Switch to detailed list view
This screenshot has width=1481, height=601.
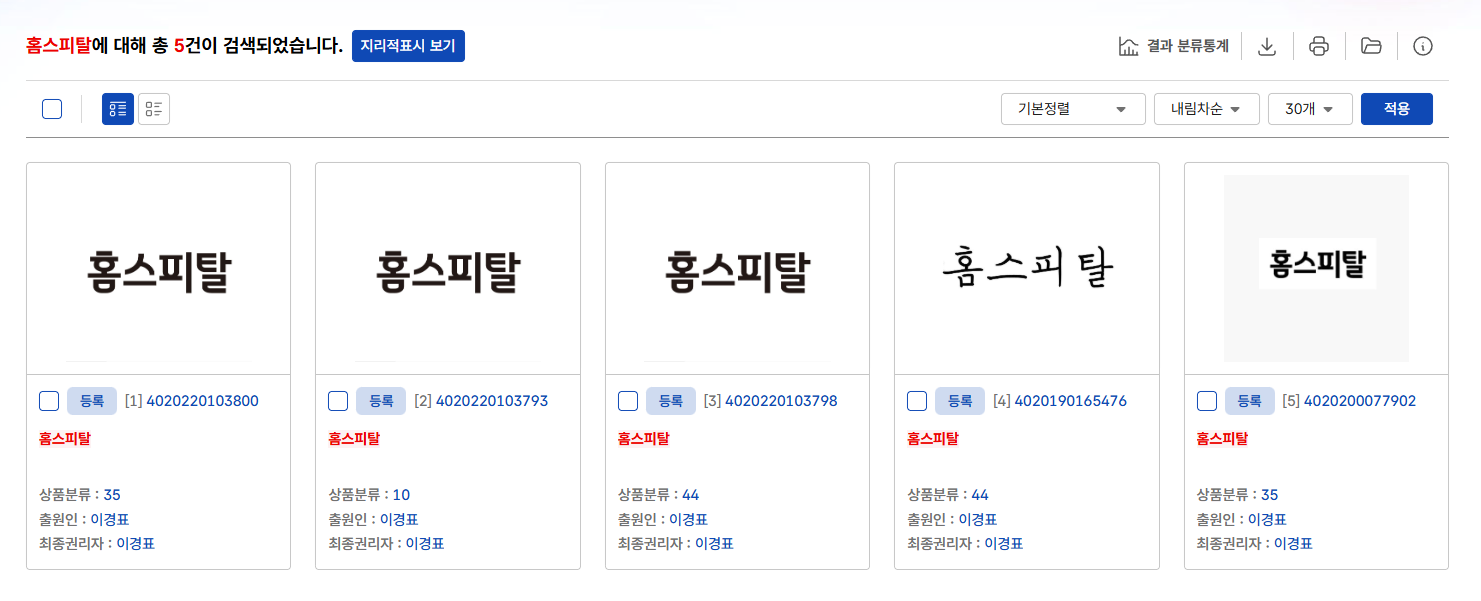[x=154, y=109]
